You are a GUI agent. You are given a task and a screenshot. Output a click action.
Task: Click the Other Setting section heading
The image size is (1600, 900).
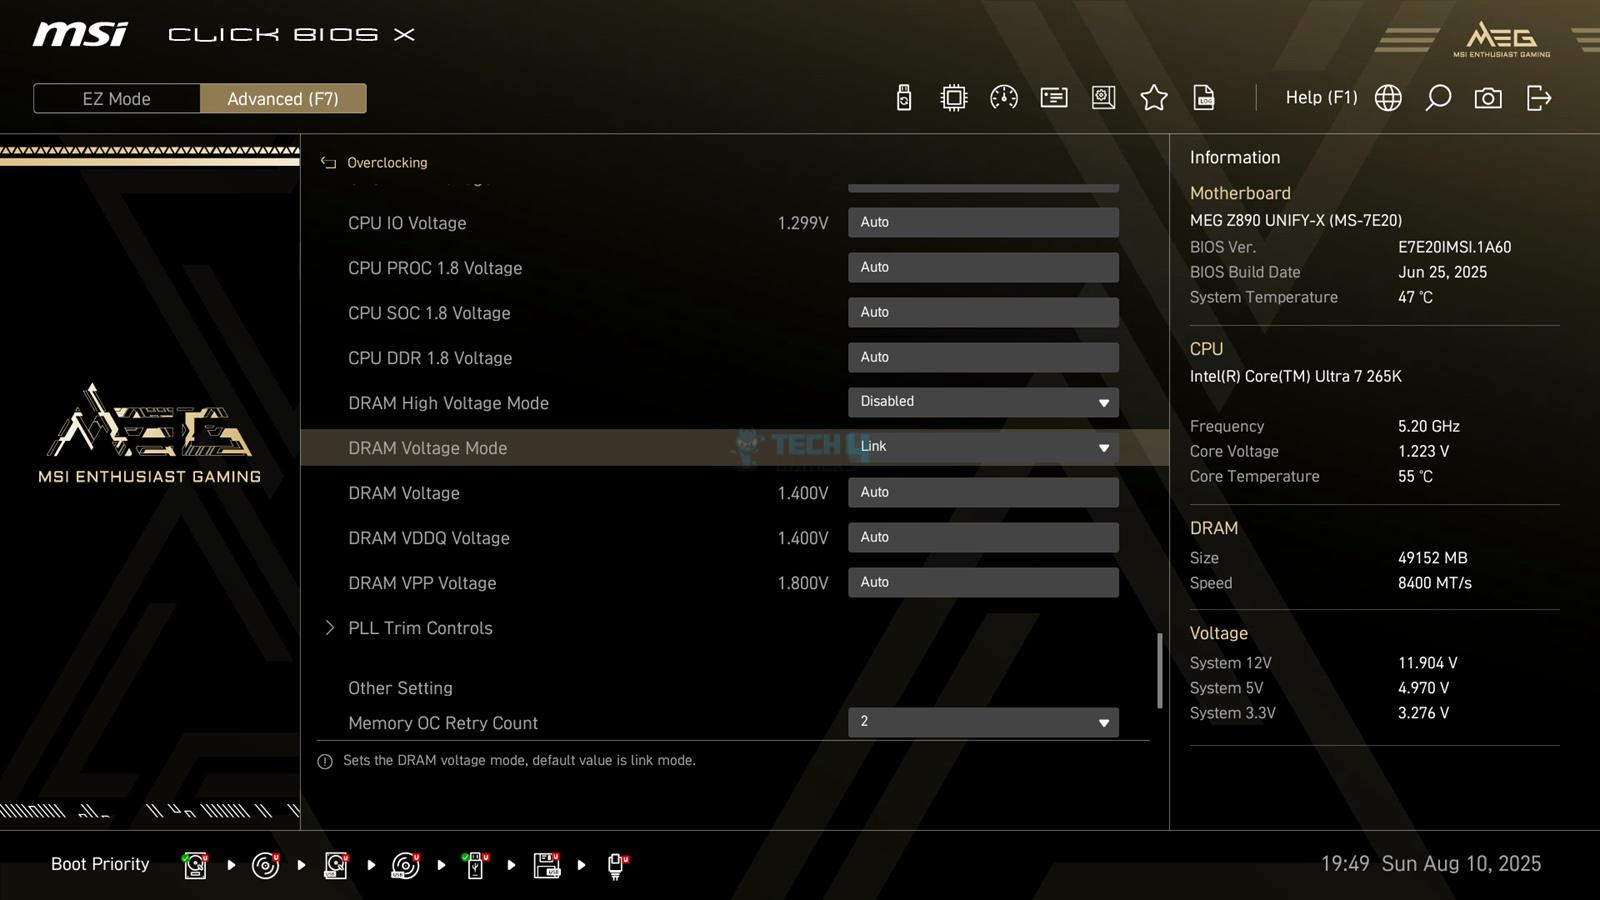[x=400, y=688]
